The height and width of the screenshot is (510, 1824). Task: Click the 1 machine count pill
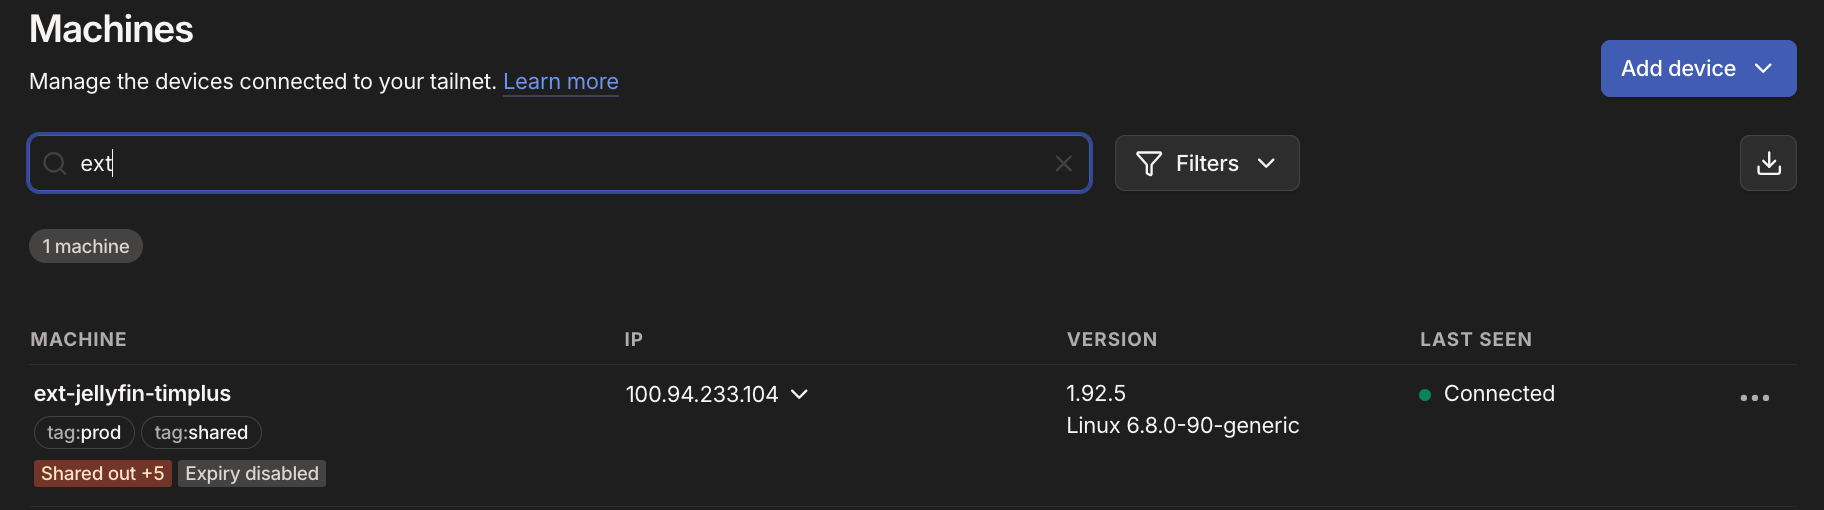(x=86, y=246)
